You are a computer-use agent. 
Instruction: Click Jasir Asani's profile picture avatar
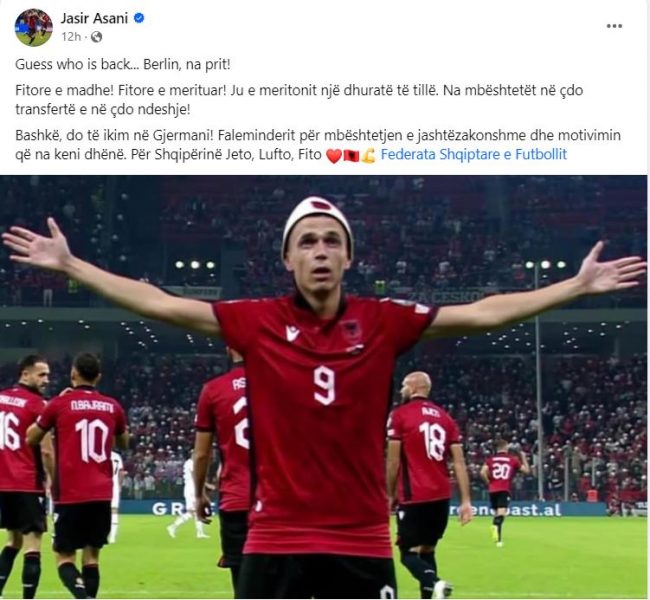tap(34, 27)
